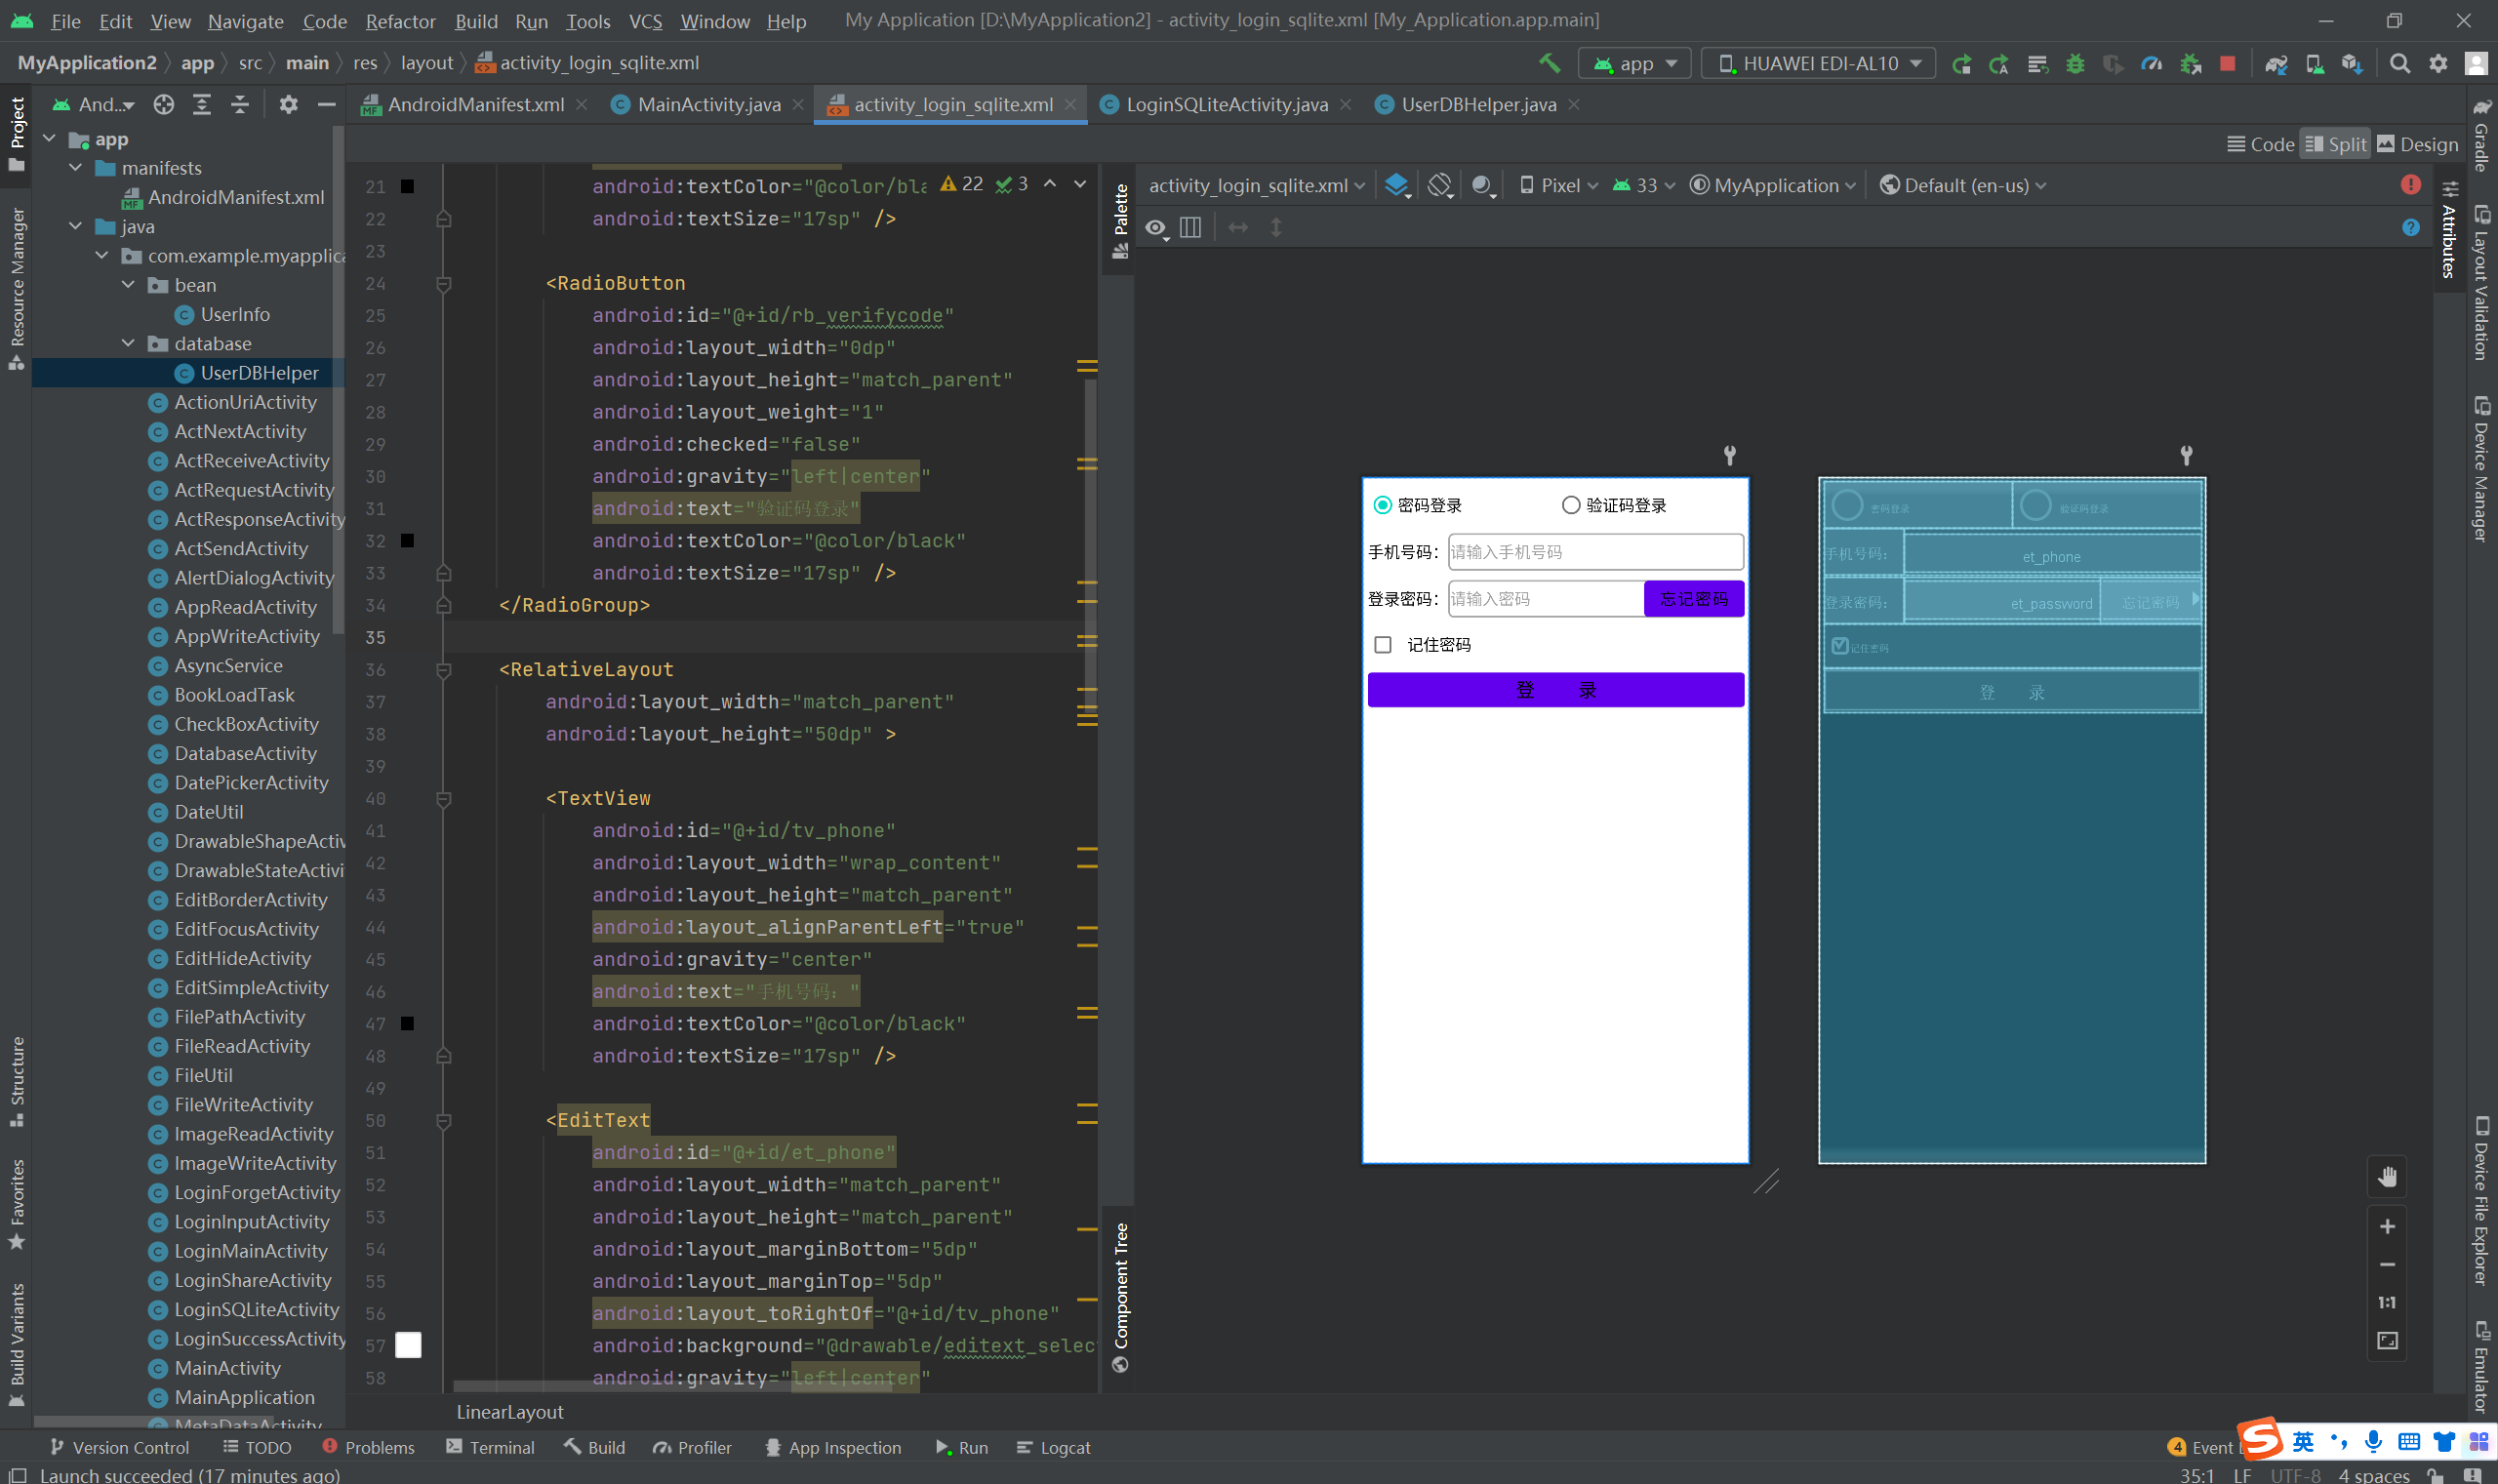Click the red error indicator in design toolbar
This screenshot has width=2498, height=1484.
tap(2410, 185)
